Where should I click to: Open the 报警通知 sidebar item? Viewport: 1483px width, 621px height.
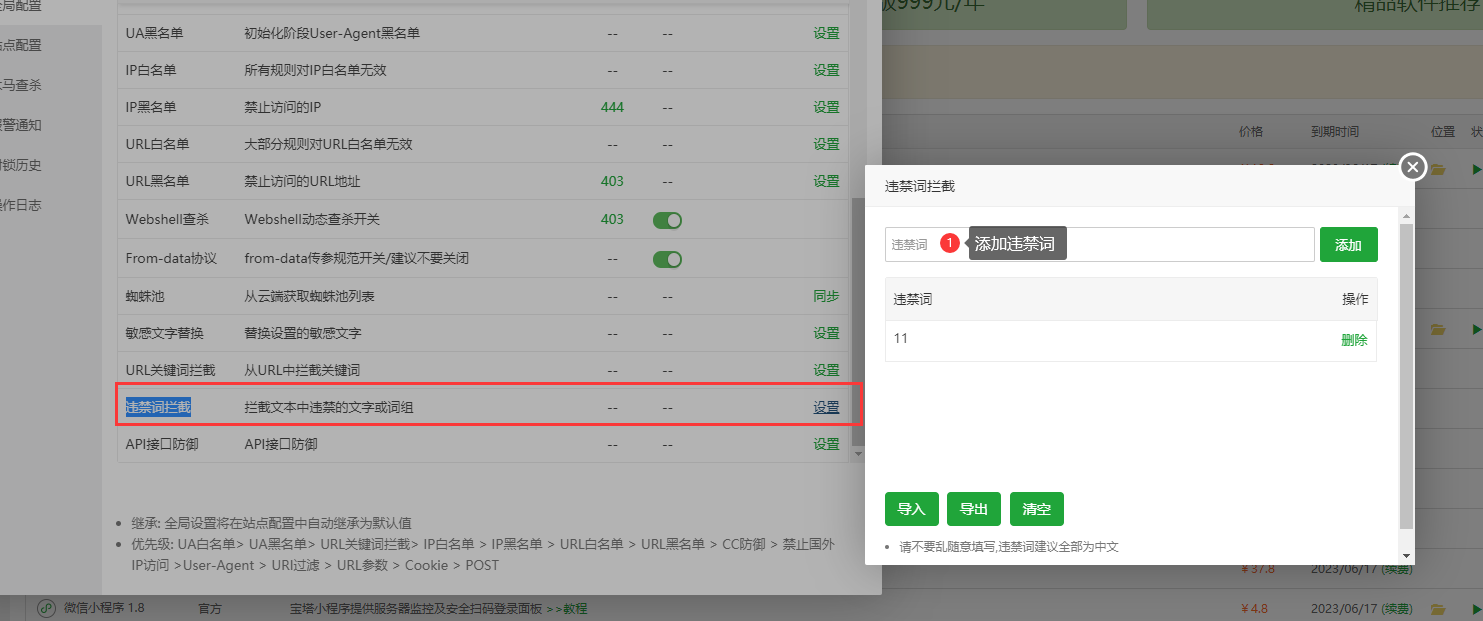[22, 125]
